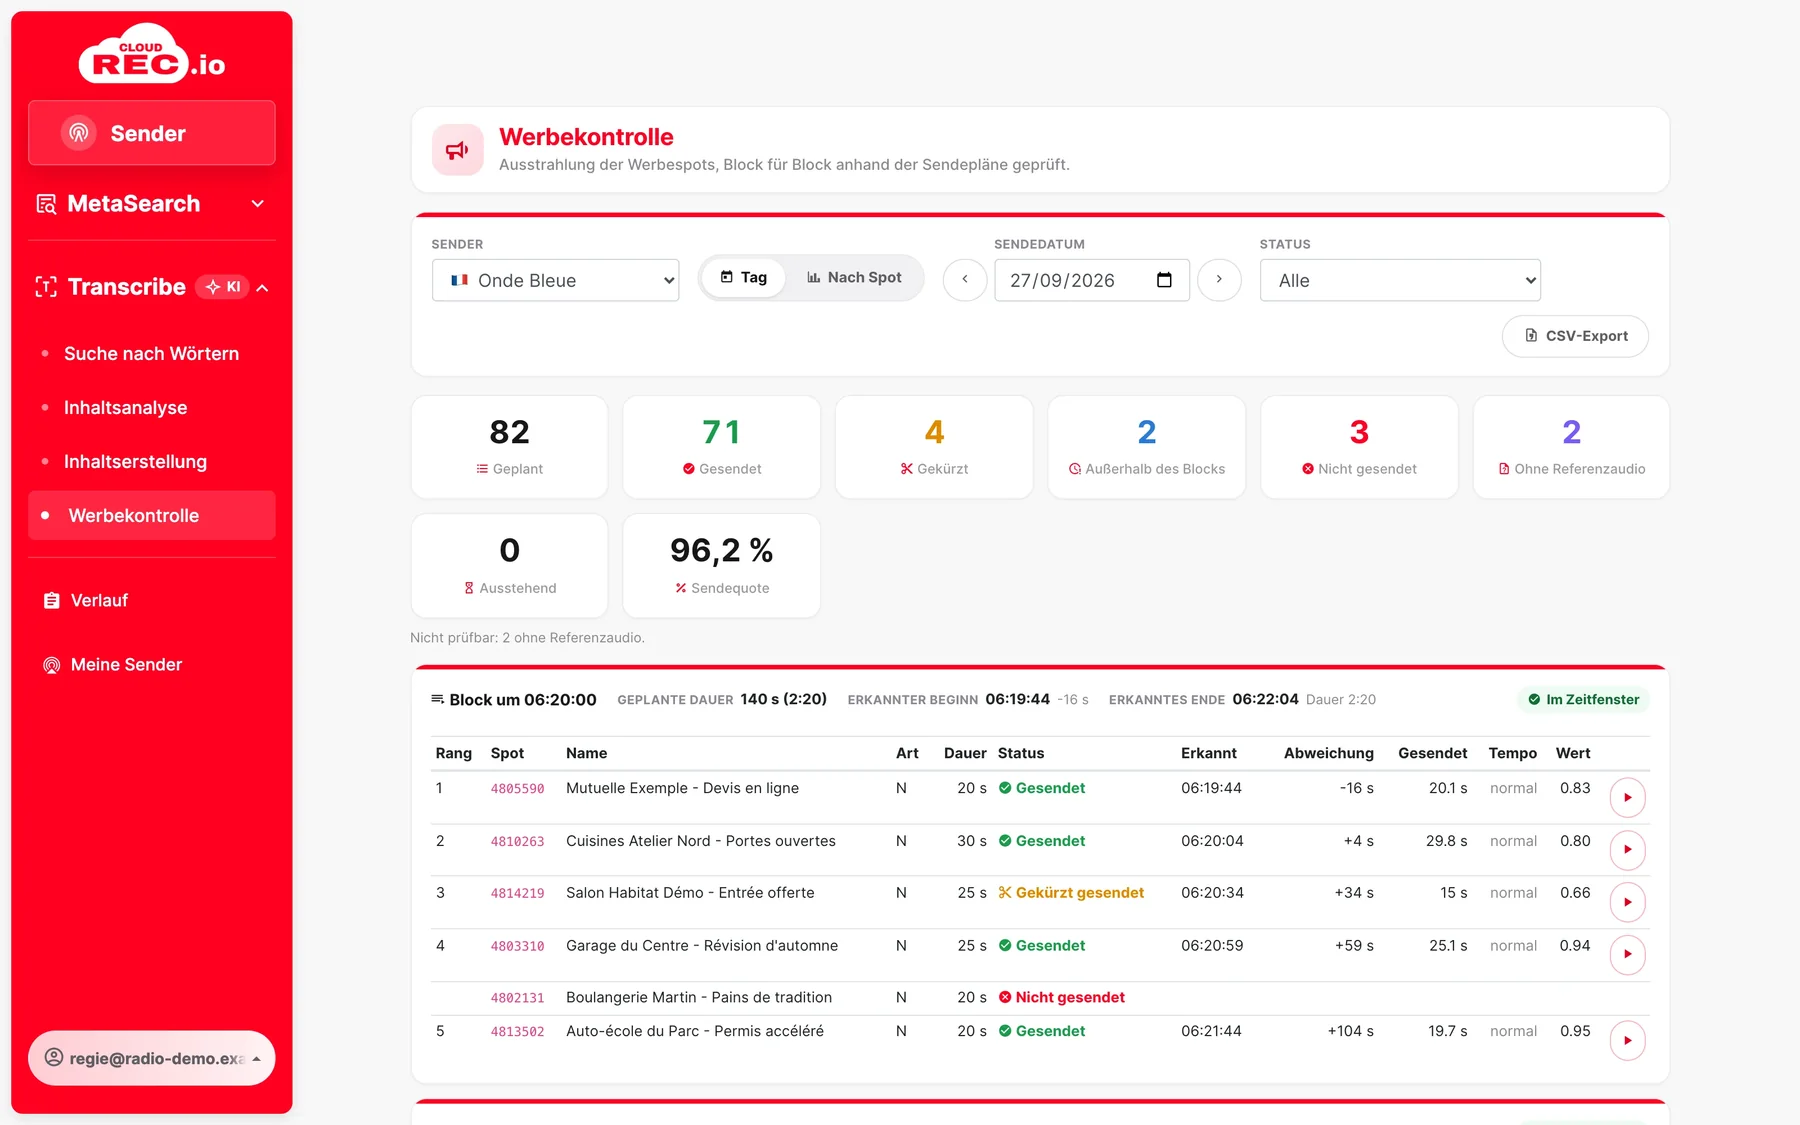Filter by Ohne Referenzaudio card
This screenshot has height=1125, width=1800.
[x=1571, y=447]
